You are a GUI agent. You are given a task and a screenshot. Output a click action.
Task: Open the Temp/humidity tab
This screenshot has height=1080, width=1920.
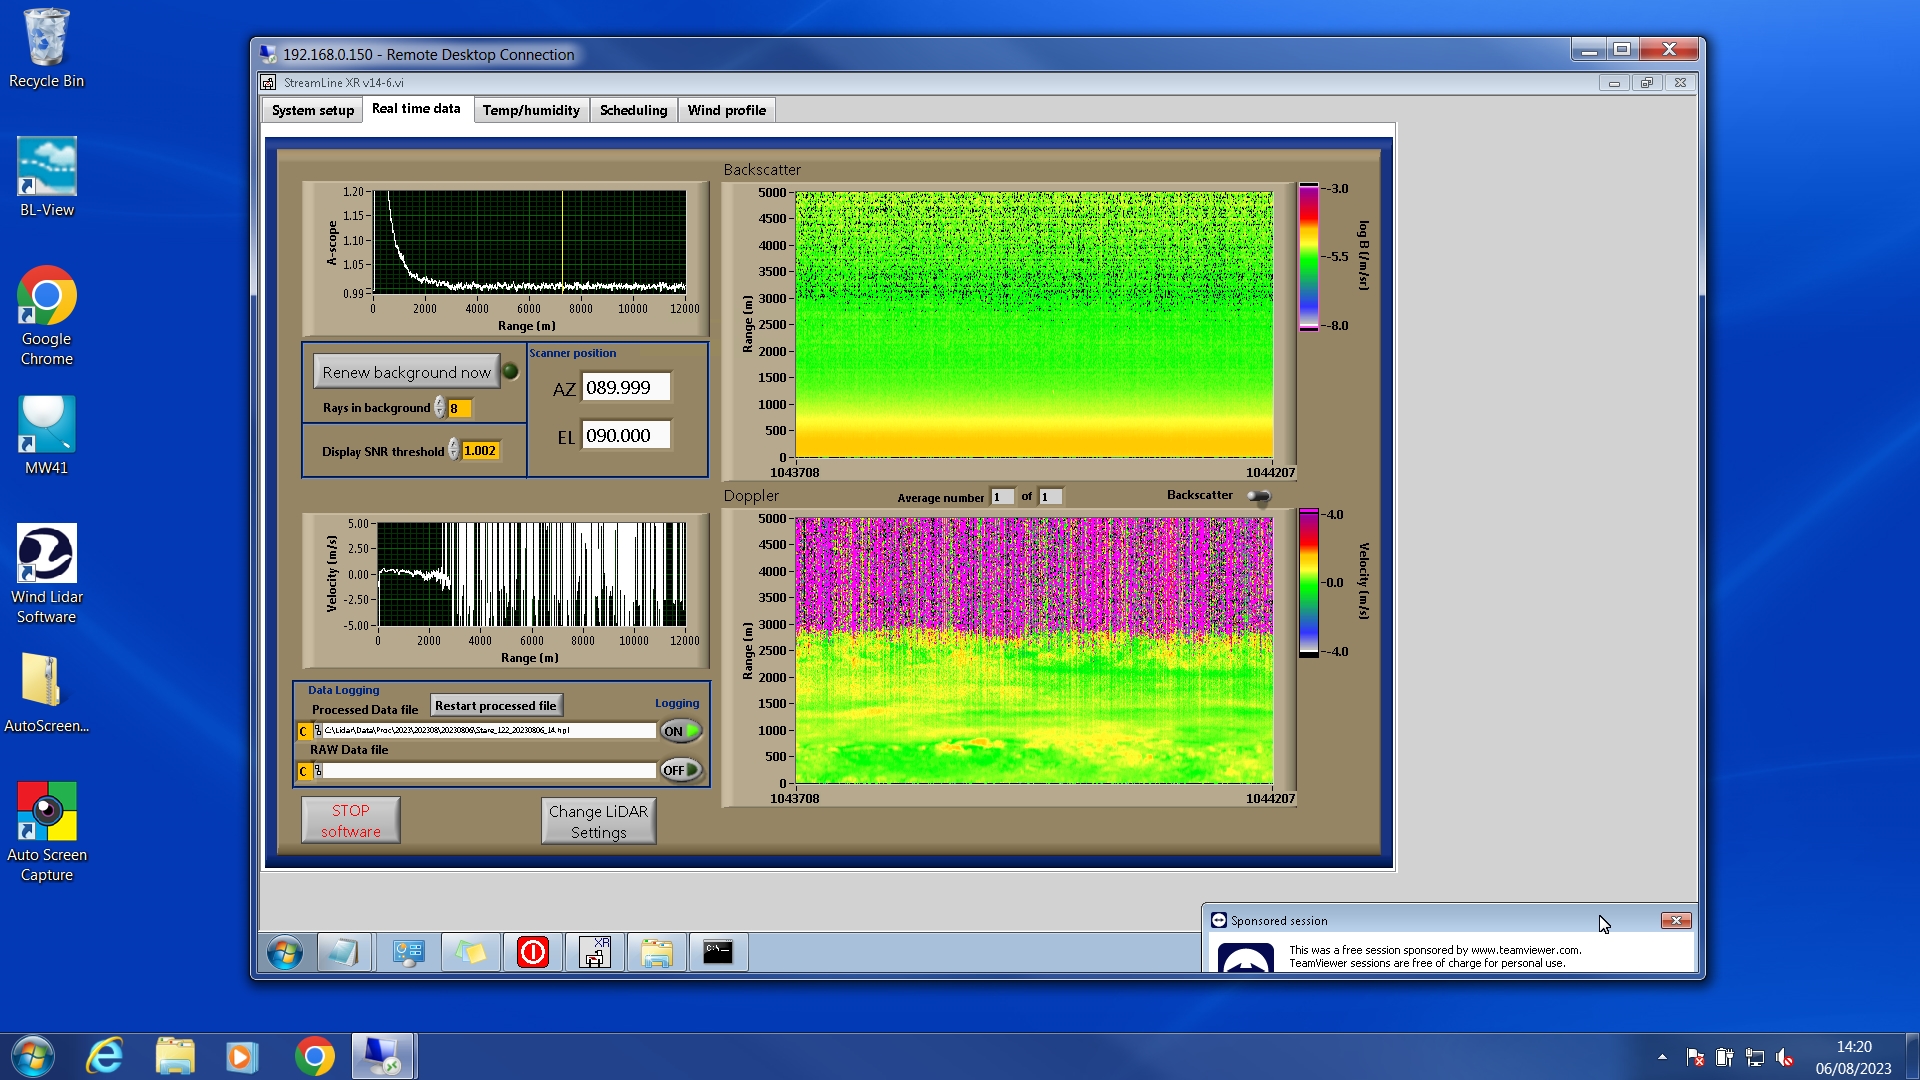(530, 110)
